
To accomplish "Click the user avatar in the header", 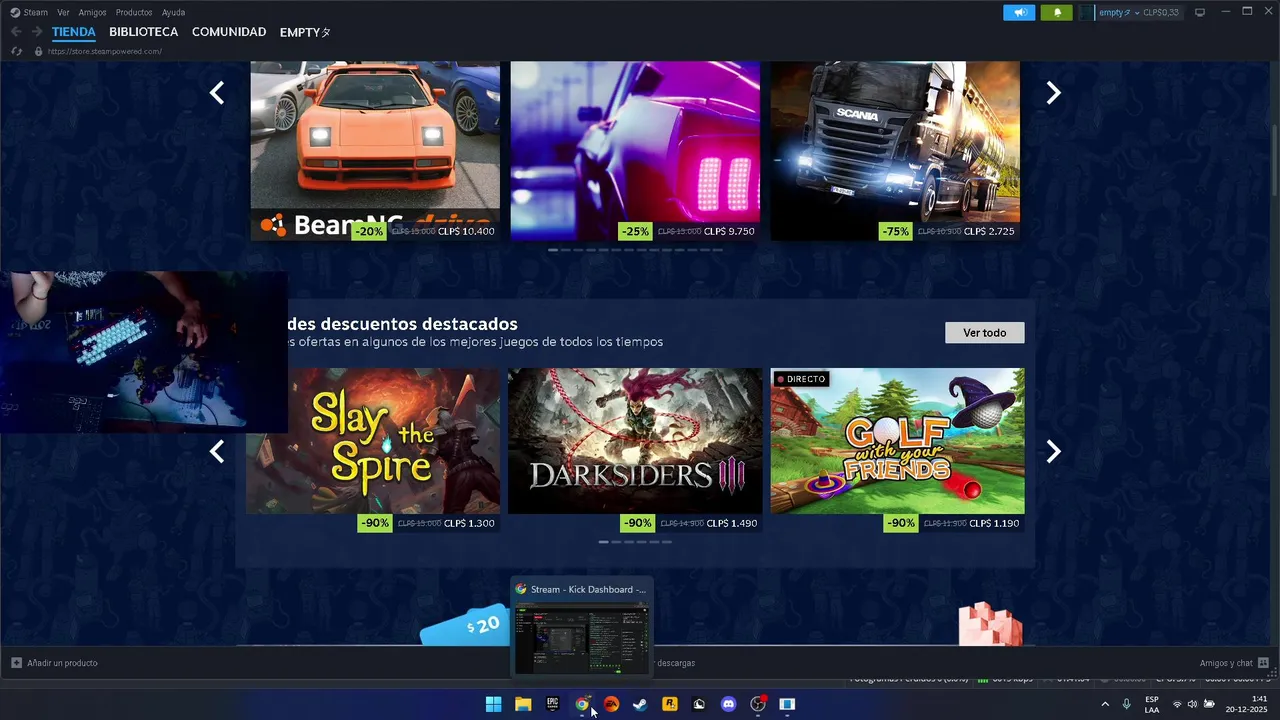I will pyautogui.click(x=1088, y=12).
